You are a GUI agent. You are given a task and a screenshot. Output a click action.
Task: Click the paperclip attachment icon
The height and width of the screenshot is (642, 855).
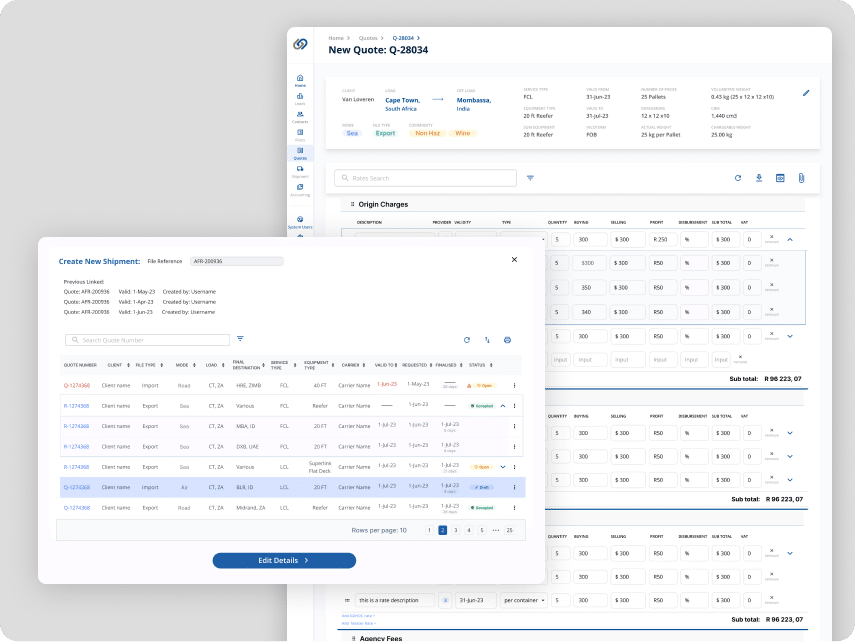coord(801,178)
